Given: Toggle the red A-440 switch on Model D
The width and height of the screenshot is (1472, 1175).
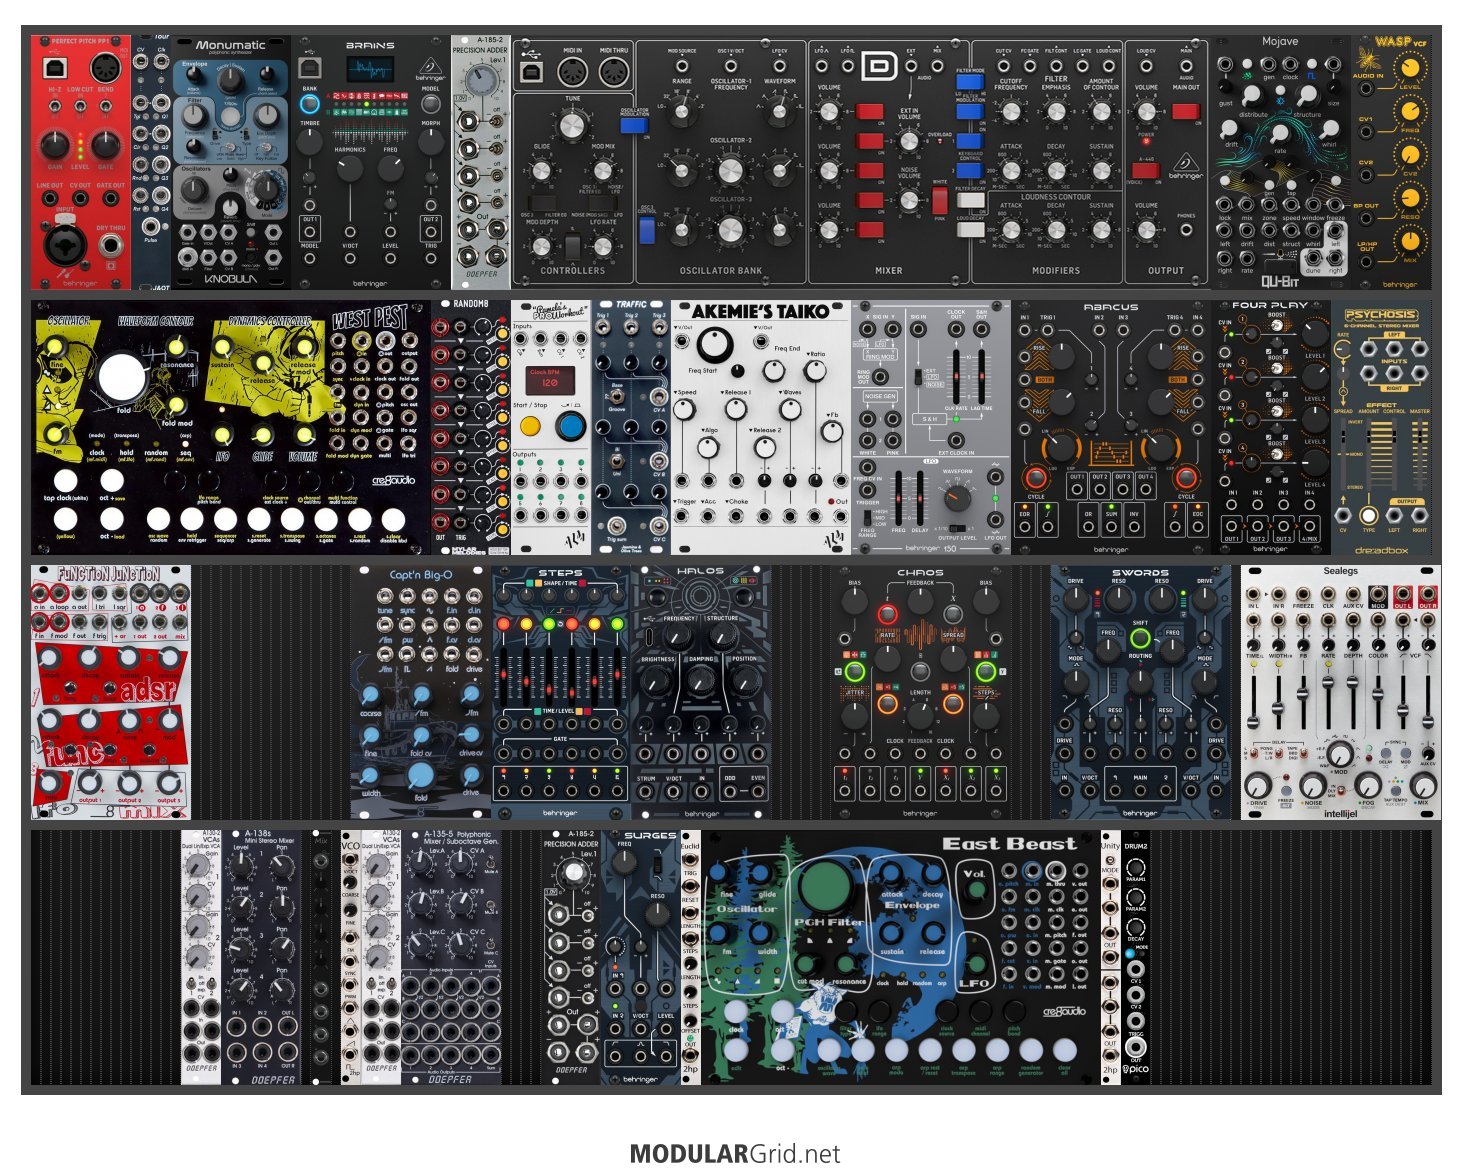Looking at the screenshot, I should pos(1146,171).
